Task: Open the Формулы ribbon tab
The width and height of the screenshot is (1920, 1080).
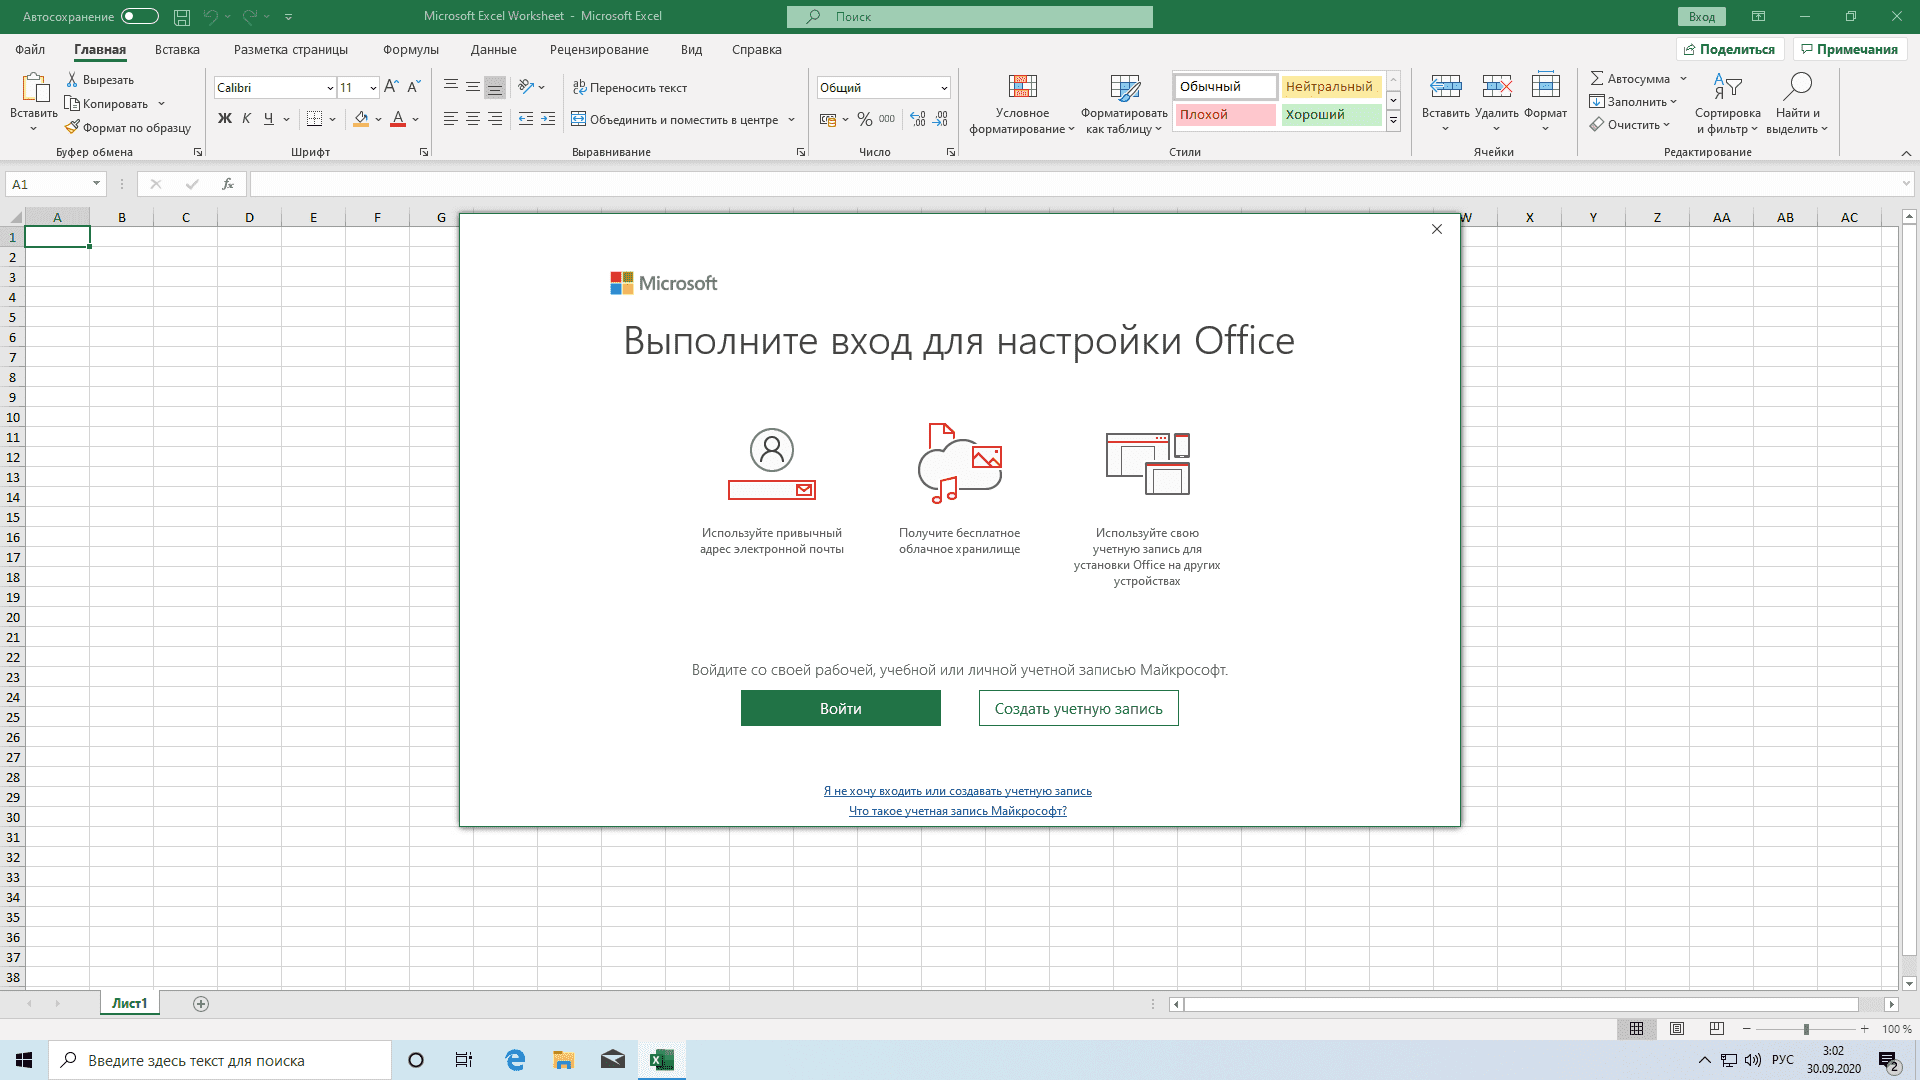Action: click(x=410, y=50)
